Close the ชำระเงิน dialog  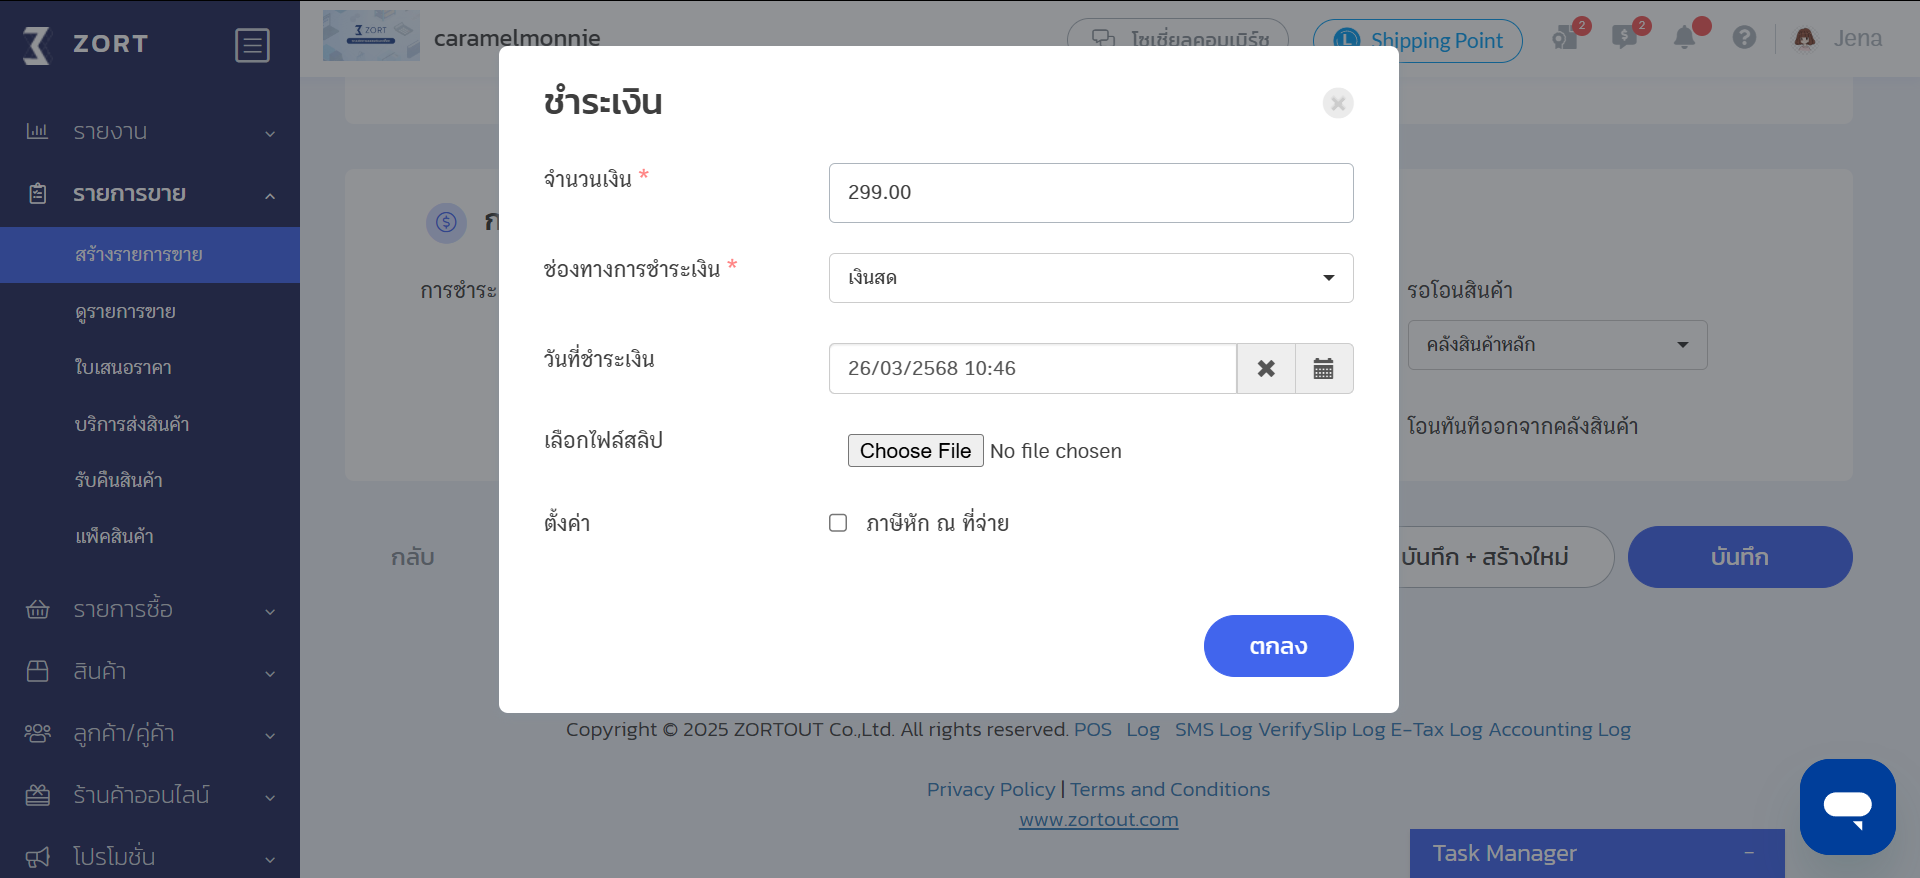pyautogui.click(x=1338, y=103)
